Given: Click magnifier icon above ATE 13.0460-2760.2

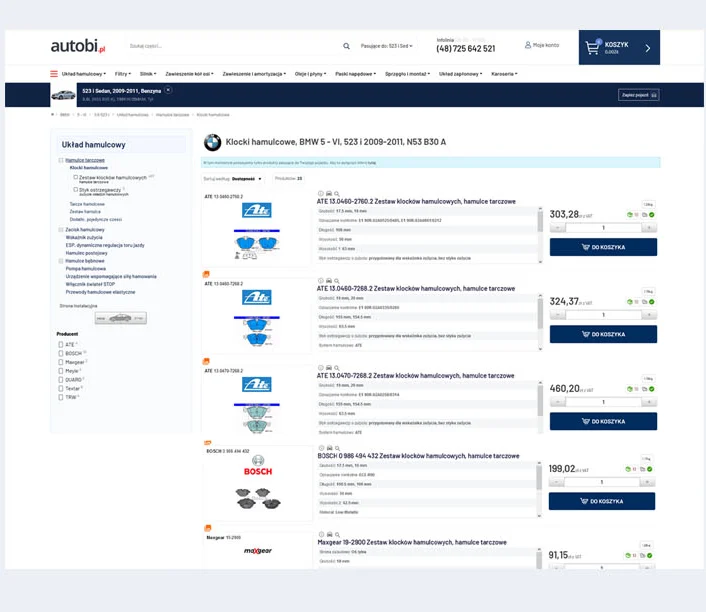Looking at the screenshot, I should click(x=336, y=194).
